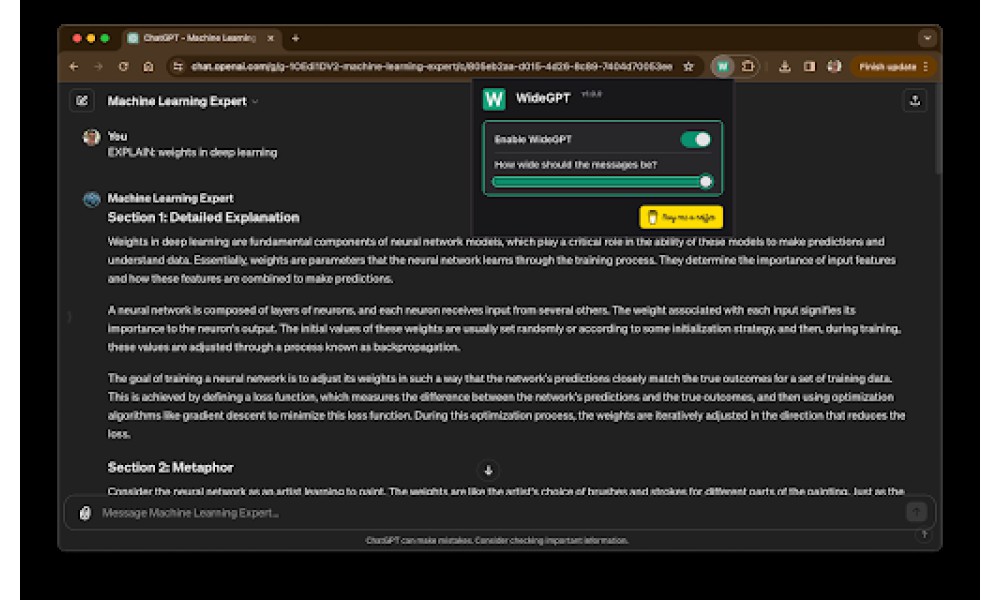Click the WideGPT extension toolbar icon
This screenshot has width=1000, height=600.
(x=723, y=66)
